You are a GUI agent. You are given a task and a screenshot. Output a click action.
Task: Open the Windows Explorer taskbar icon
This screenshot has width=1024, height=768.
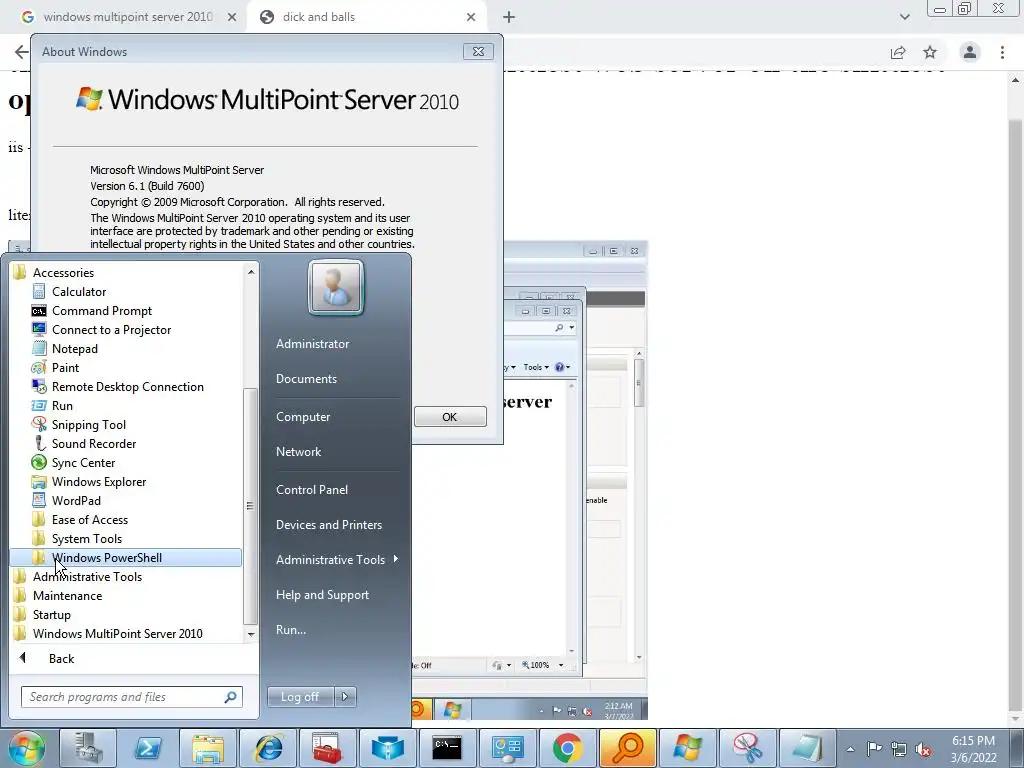pos(208,748)
